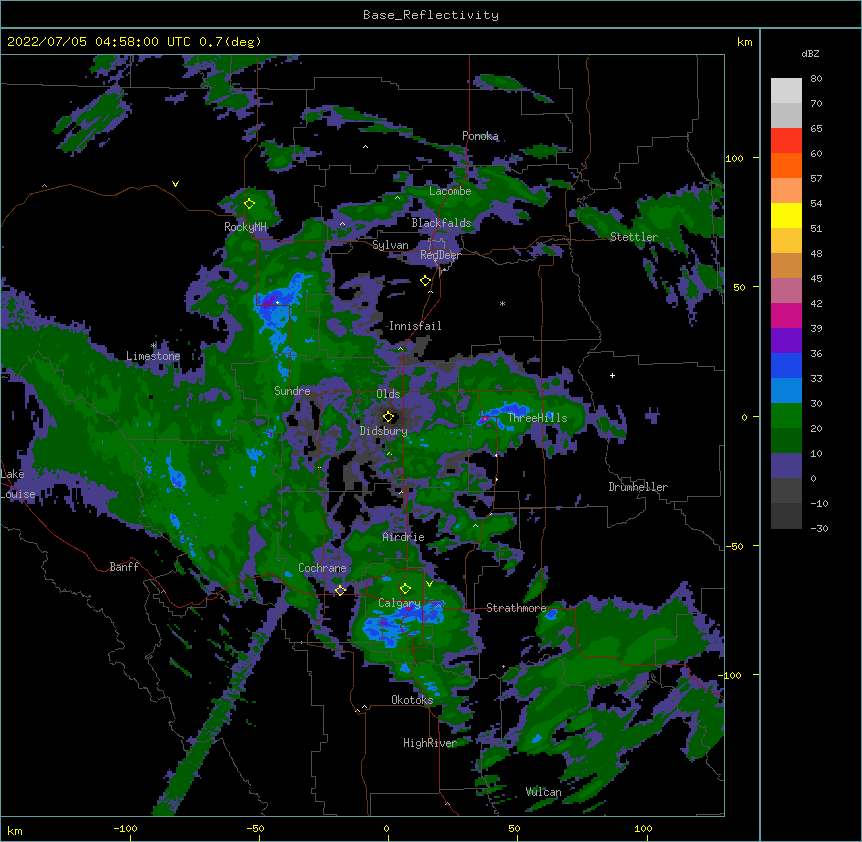Viewport: 862px width, 842px height.
Task: Select the light blue legend swatch below 33
Action: 786,390
